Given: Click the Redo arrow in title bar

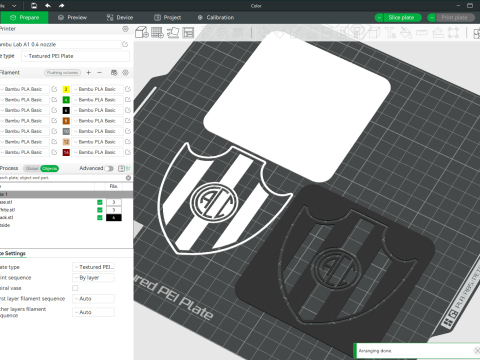Looking at the screenshot, I should pyautogui.click(x=61, y=5).
